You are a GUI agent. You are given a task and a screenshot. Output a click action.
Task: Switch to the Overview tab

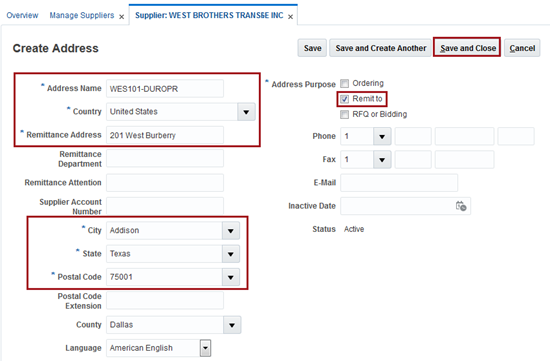coord(22,15)
